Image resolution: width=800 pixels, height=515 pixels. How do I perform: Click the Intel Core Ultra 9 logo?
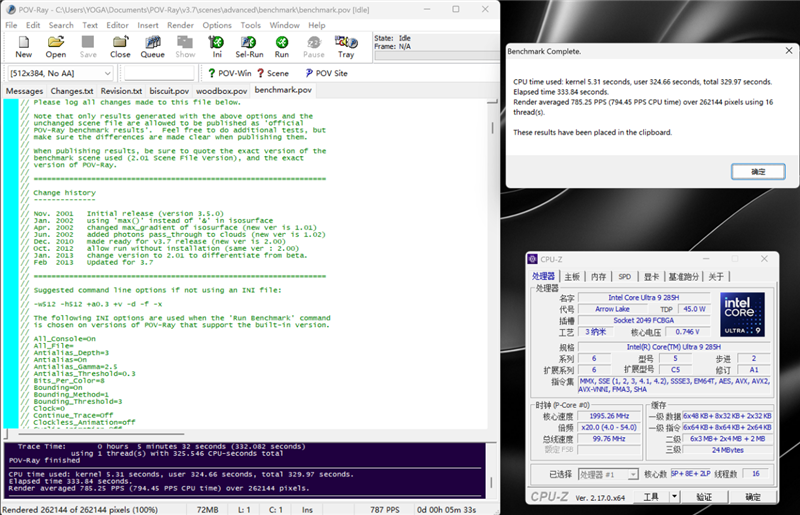tap(742, 314)
